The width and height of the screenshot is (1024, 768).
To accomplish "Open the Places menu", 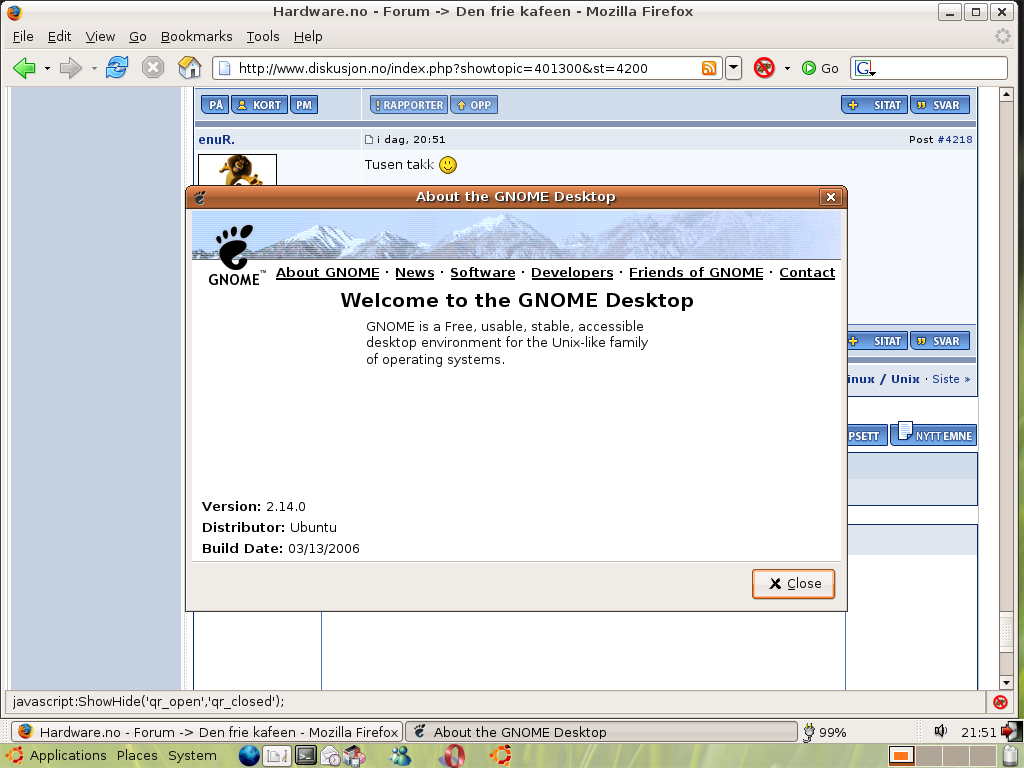I will tap(137, 756).
